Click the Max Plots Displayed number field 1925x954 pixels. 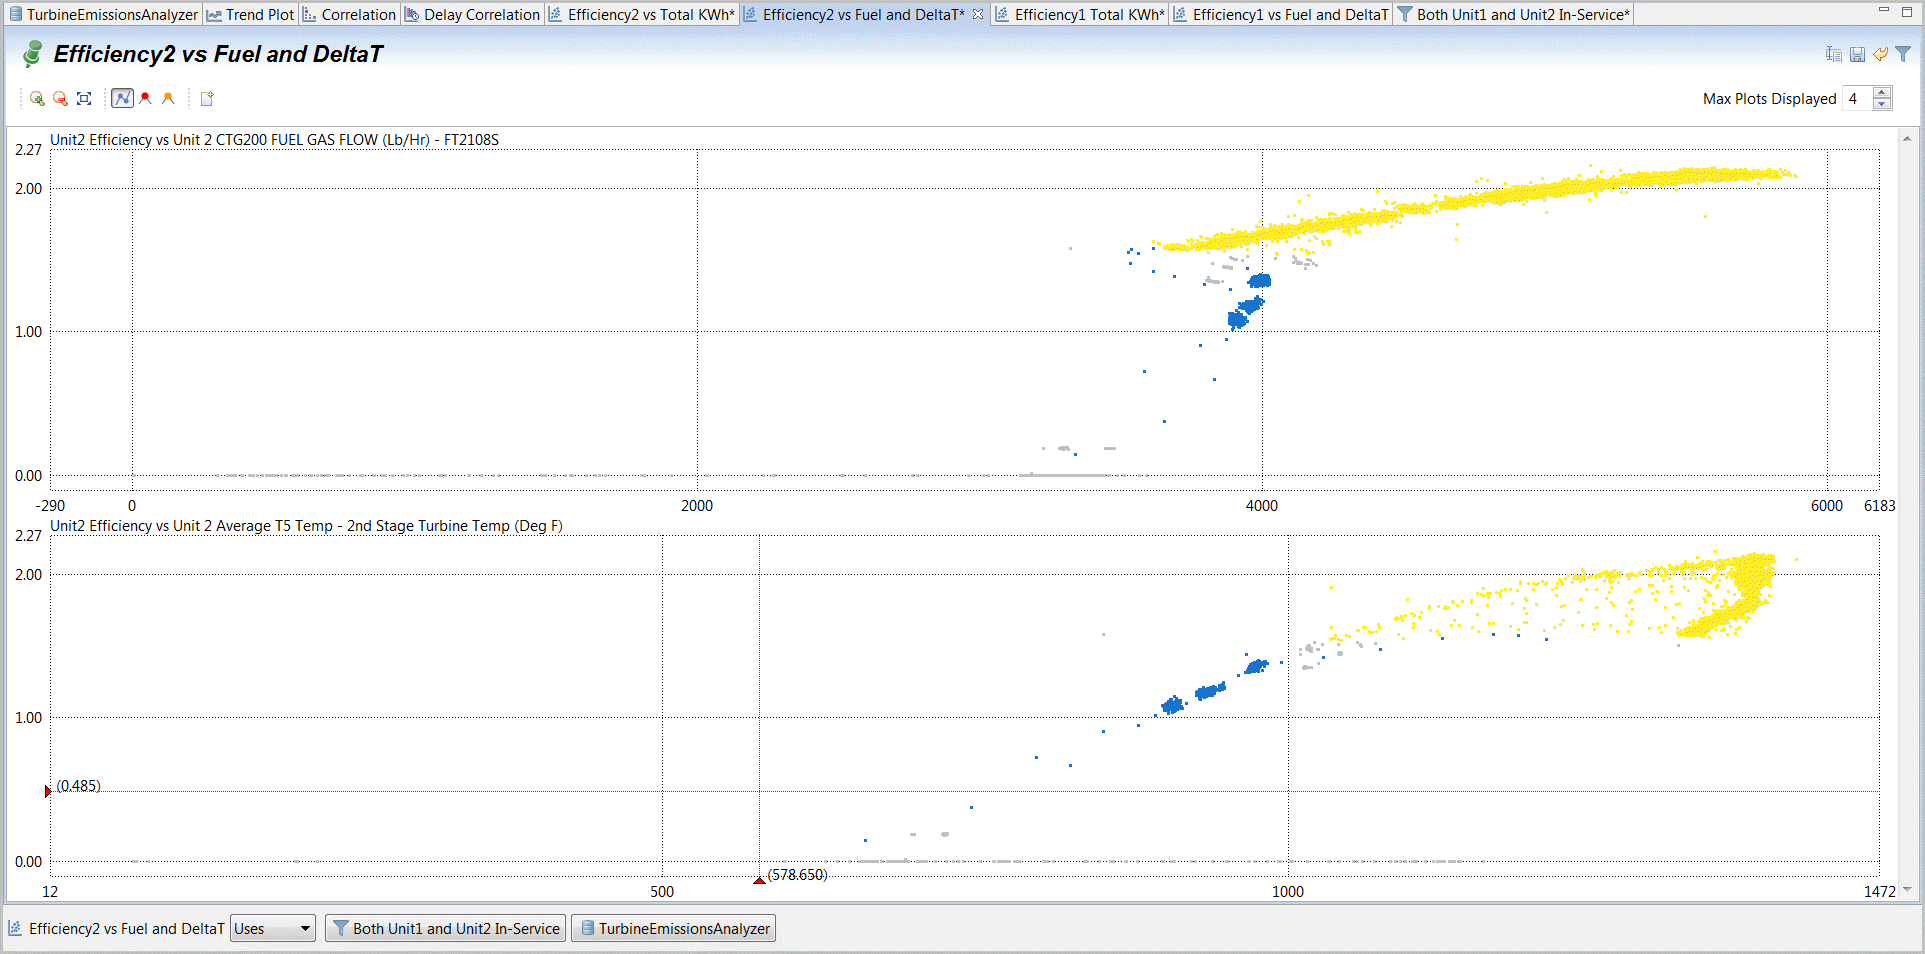1855,98
